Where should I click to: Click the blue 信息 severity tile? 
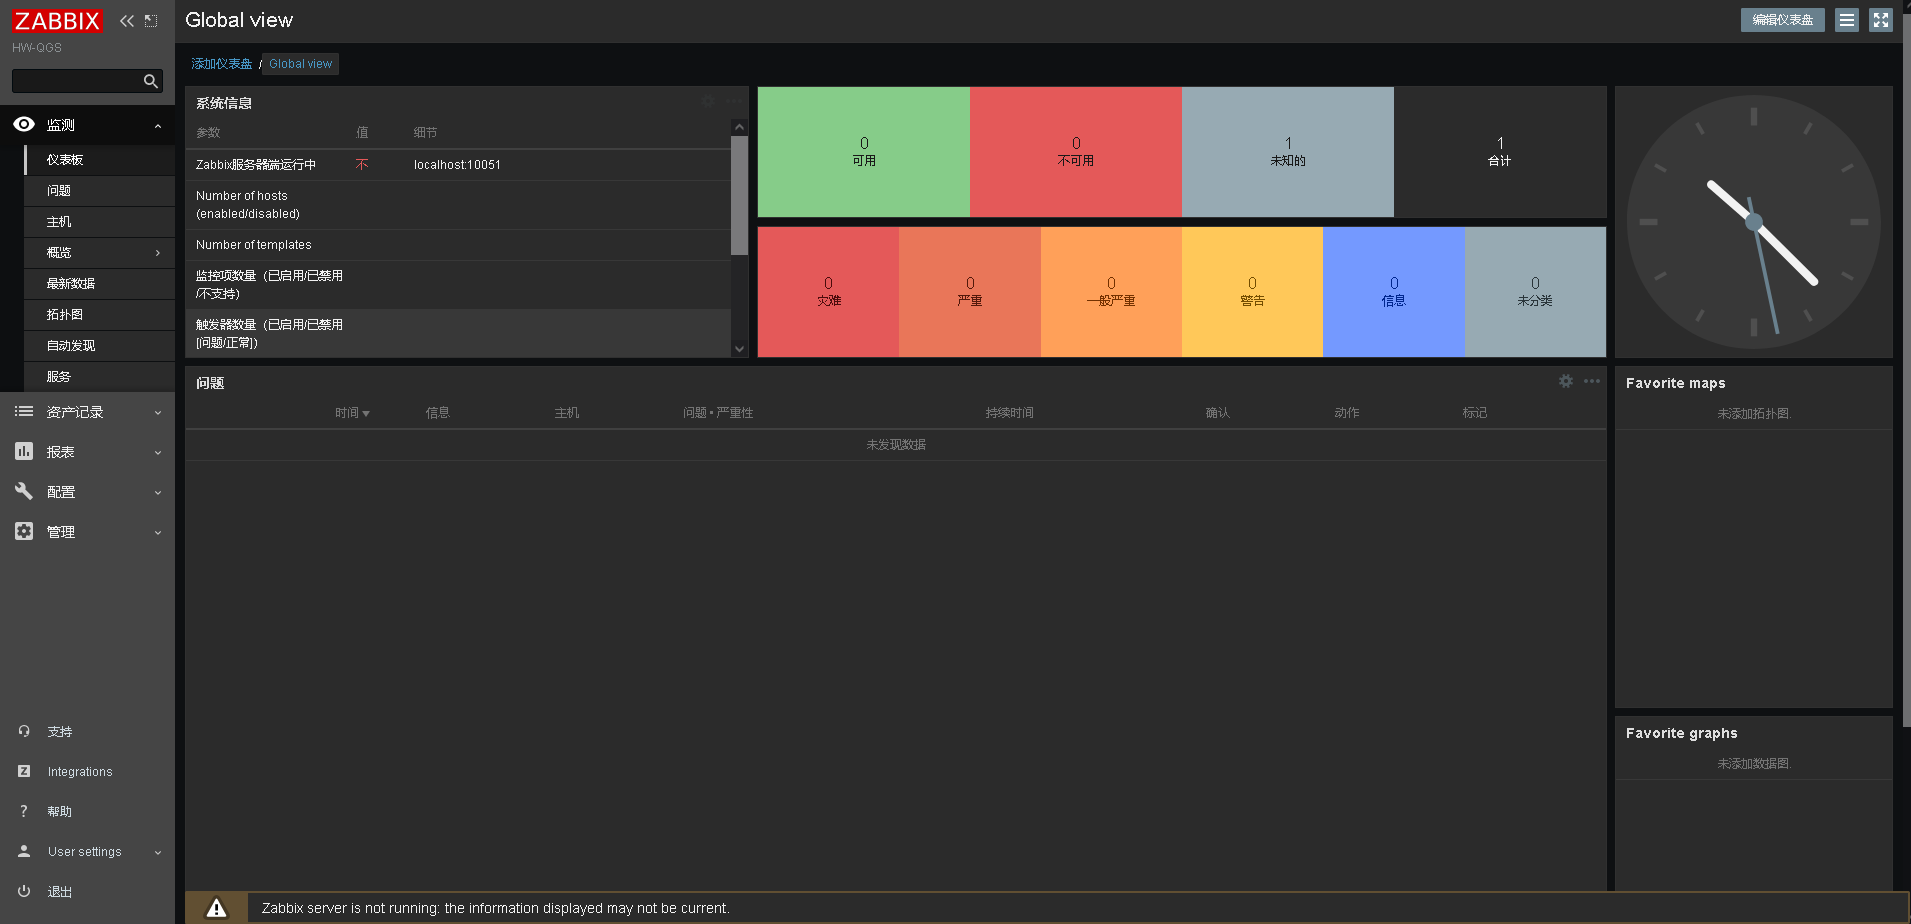(x=1394, y=292)
